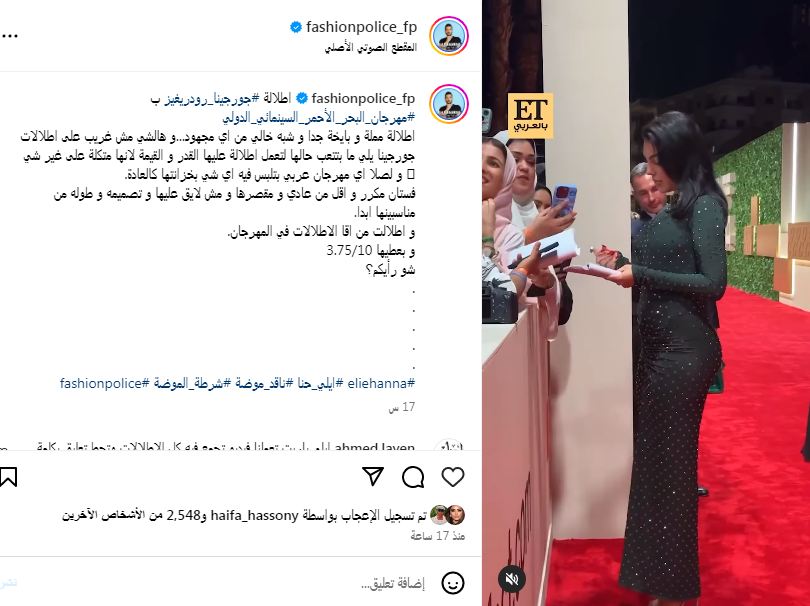Save the post with the bookmark icon
Viewport: 810px width, 606px height.
[8, 477]
